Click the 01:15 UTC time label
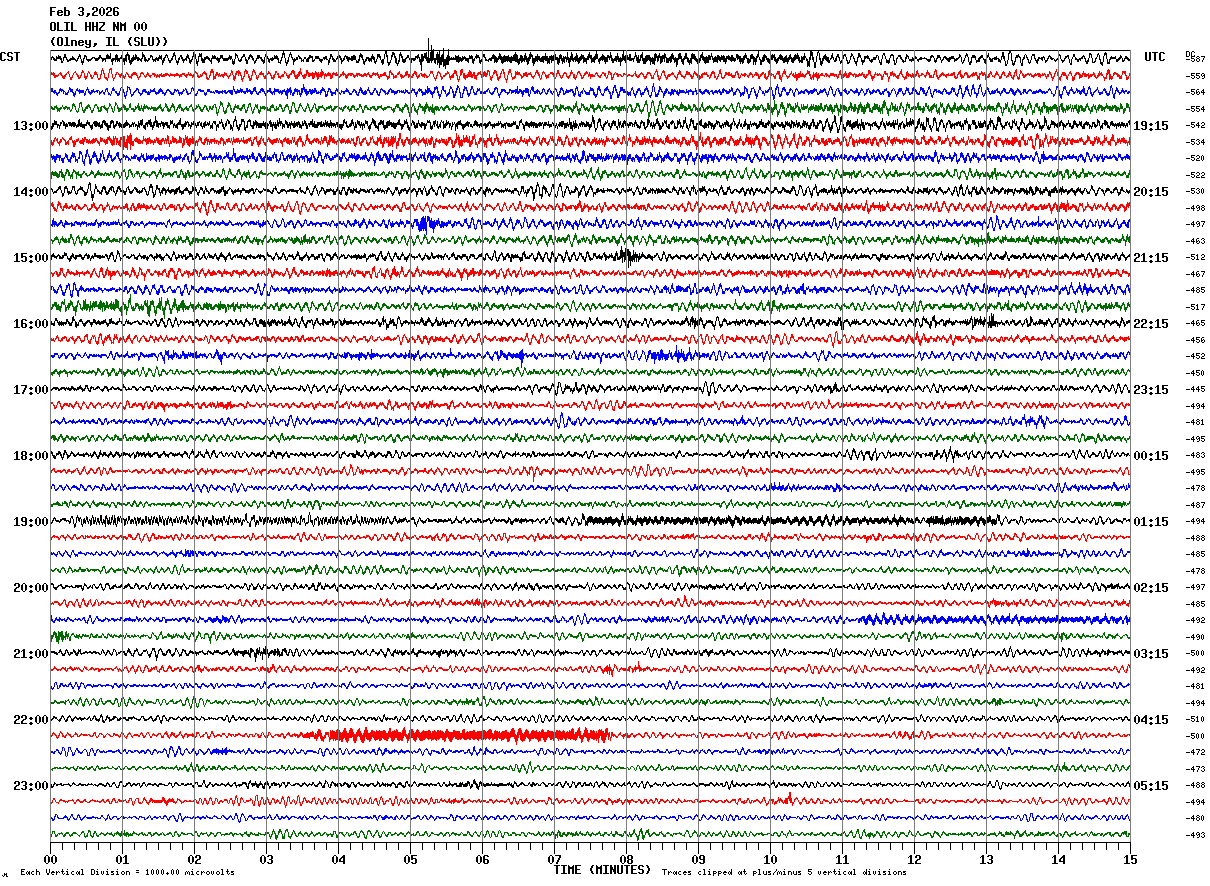Image resolution: width=1210 pixels, height=886 pixels. coord(1151,522)
